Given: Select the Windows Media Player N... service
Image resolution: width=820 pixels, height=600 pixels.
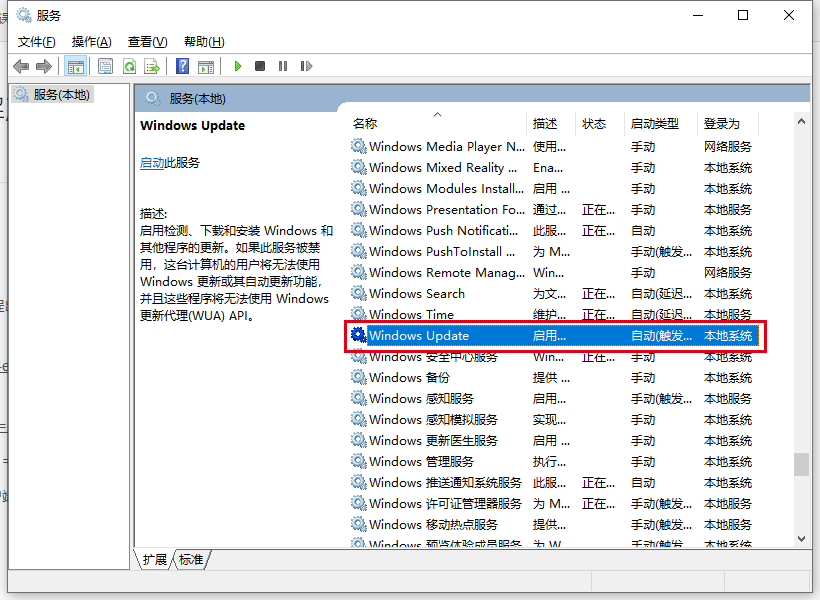Looking at the screenshot, I should [554, 146].
